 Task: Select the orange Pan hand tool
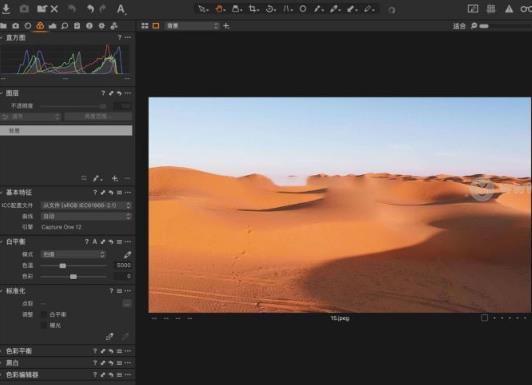coord(220,9)
